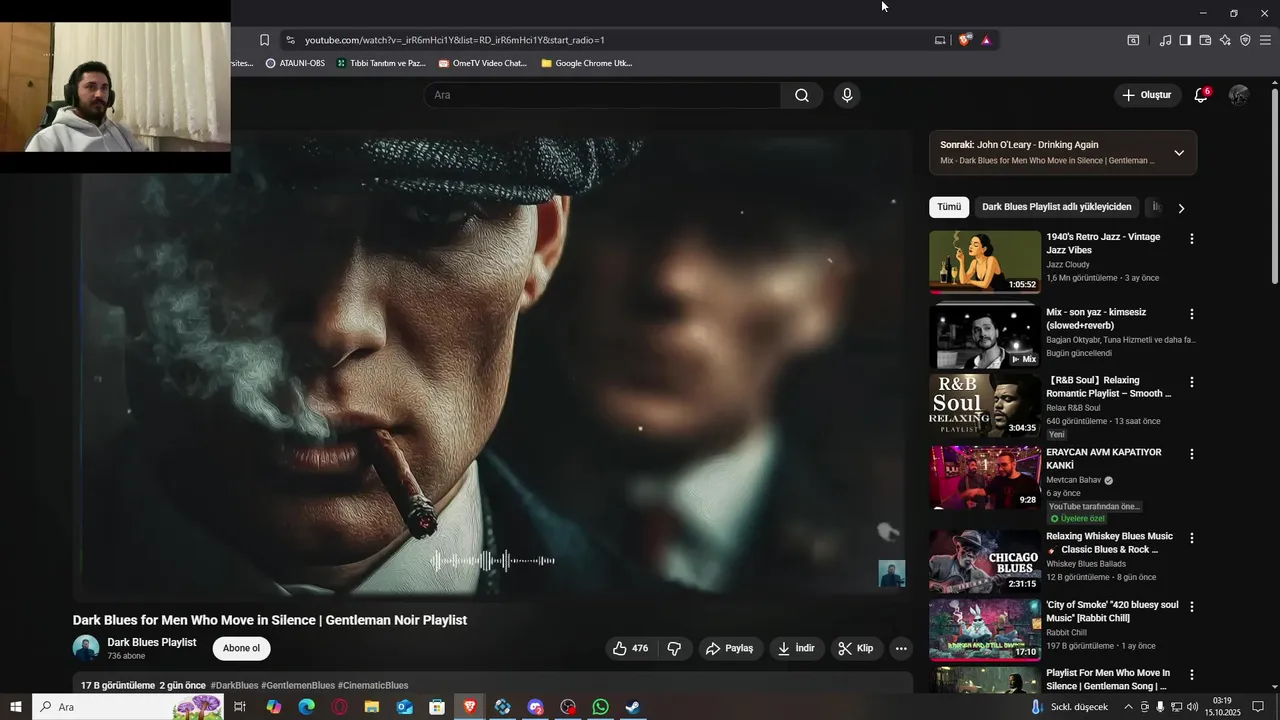Open ATAUNI-OBS bookmark
The width and height of the screenshot is (1280, 720).
(x=295, y=63)
